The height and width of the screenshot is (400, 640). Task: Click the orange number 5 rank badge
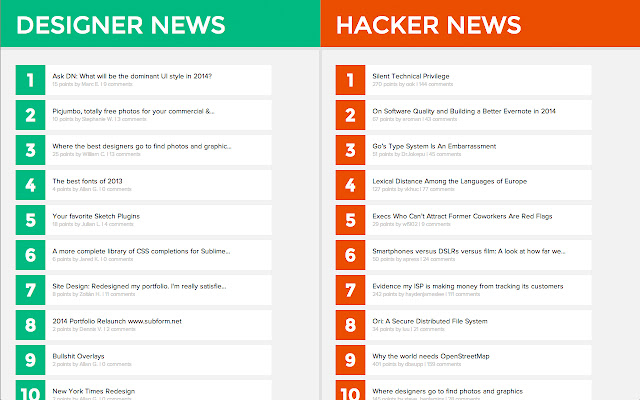[350, 220]
